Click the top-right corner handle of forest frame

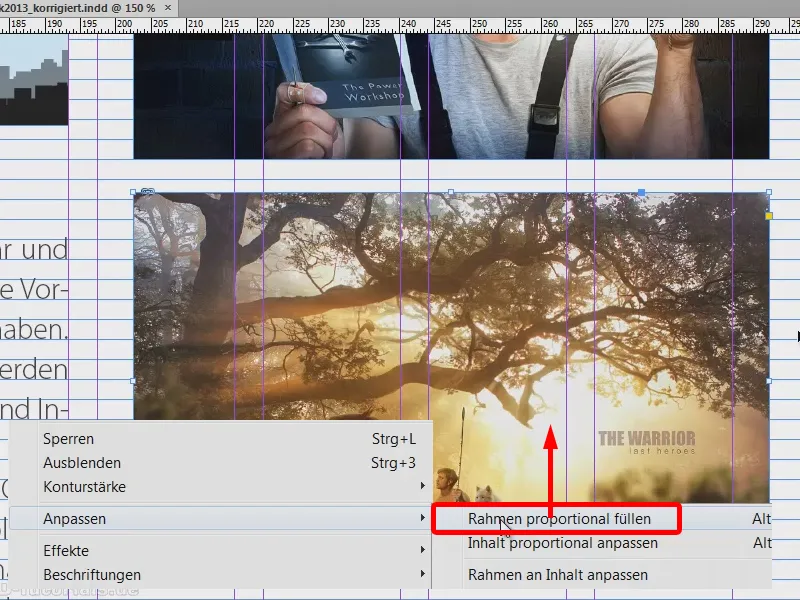pos(769,192)
